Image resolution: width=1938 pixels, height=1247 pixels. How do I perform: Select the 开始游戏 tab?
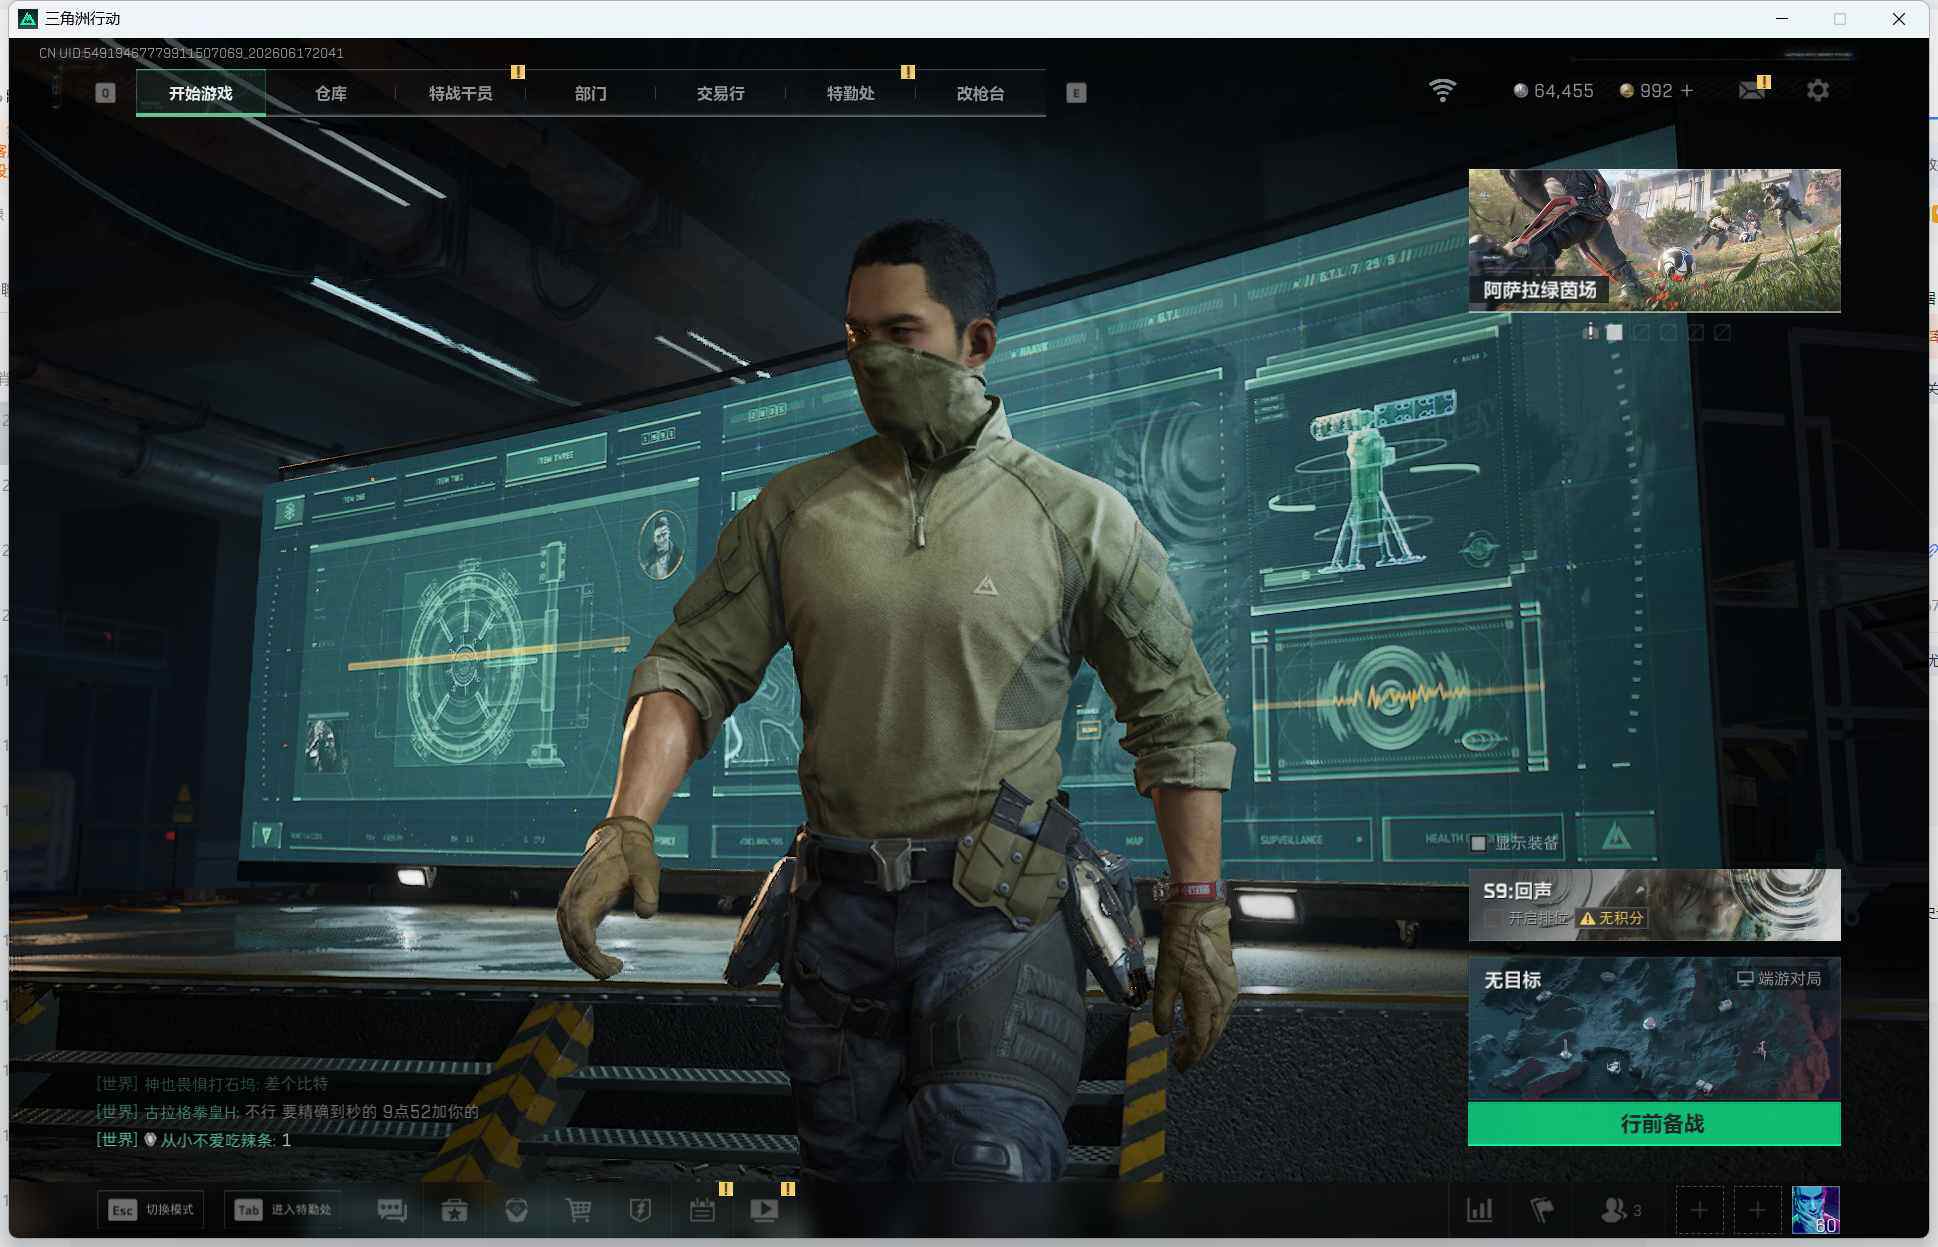(201, 93)
